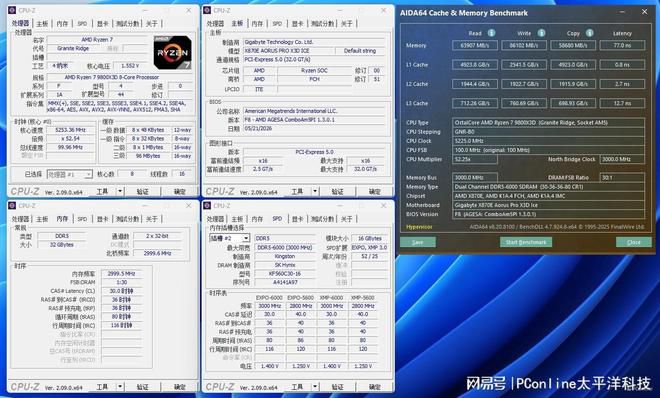
Task: Click Memory Write value 86102 MB/s
Action: tap(524, 45)
